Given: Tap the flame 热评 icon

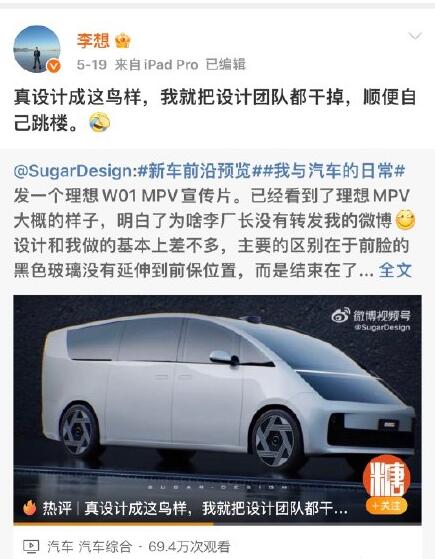Looking at the screenshot, I should (x=30, y=508).
